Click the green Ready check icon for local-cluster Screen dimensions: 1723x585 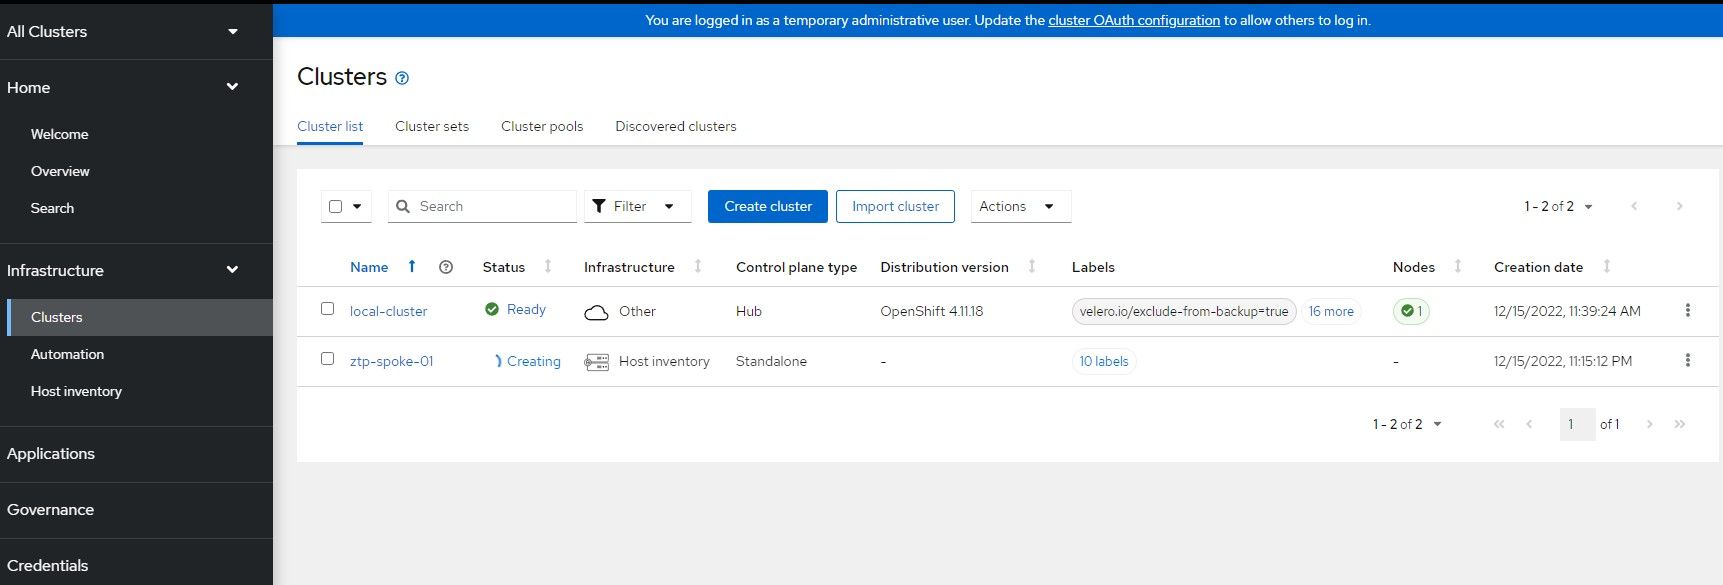pos(492,309)
